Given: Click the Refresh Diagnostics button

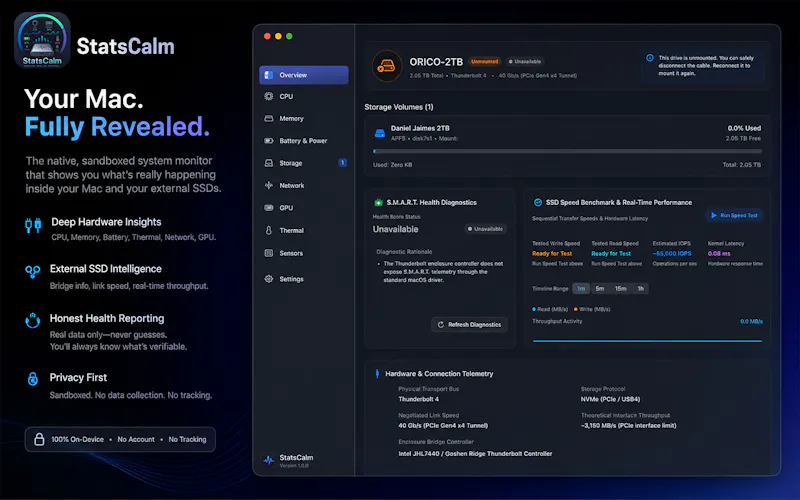Looking at the screenshot, I should point(469,324).
